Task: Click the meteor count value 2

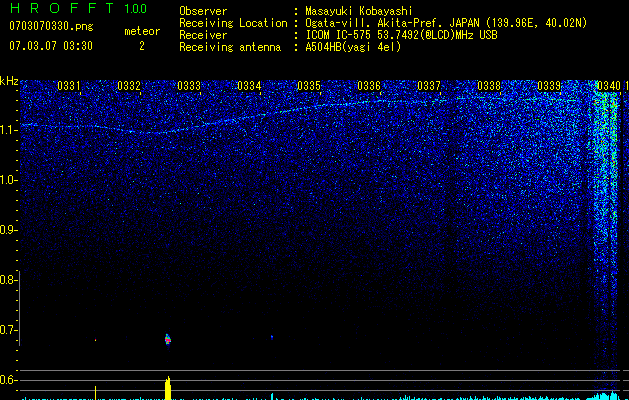Action: coord(142,46)
